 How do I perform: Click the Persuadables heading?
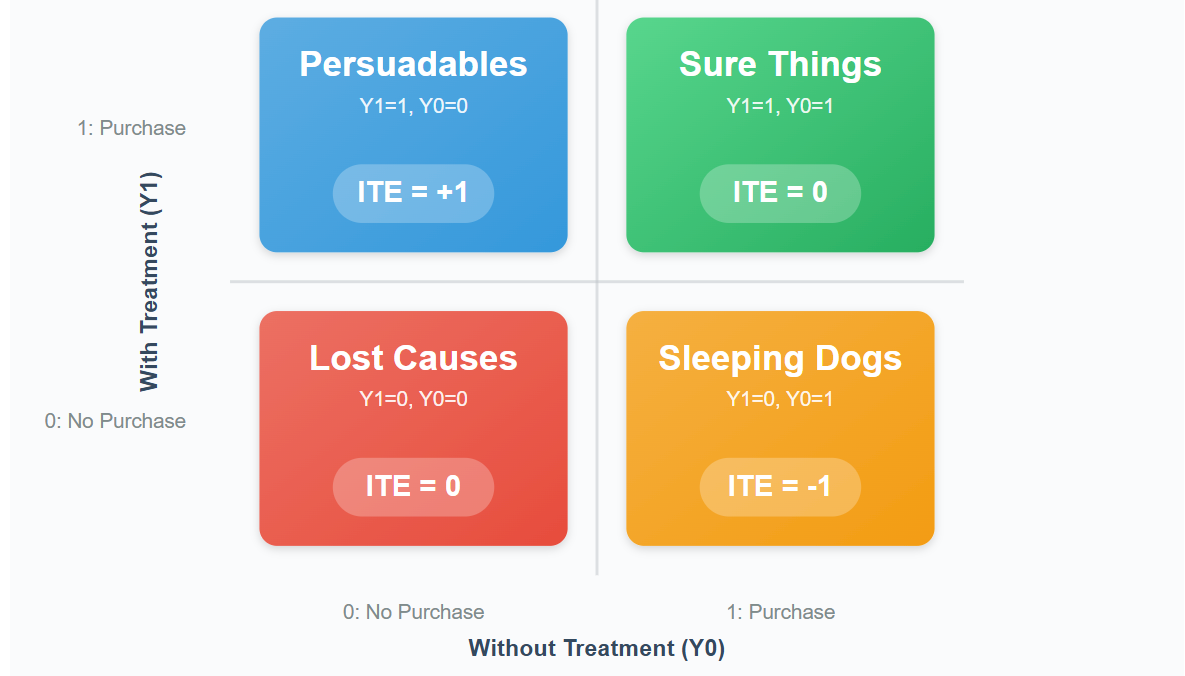click(413, 64)
